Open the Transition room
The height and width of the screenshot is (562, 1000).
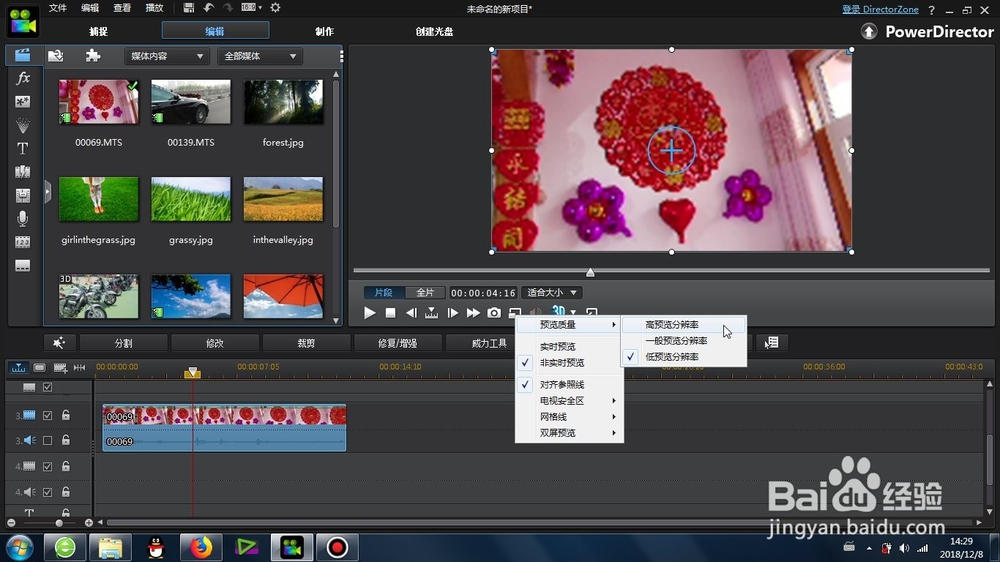[22, 172]
